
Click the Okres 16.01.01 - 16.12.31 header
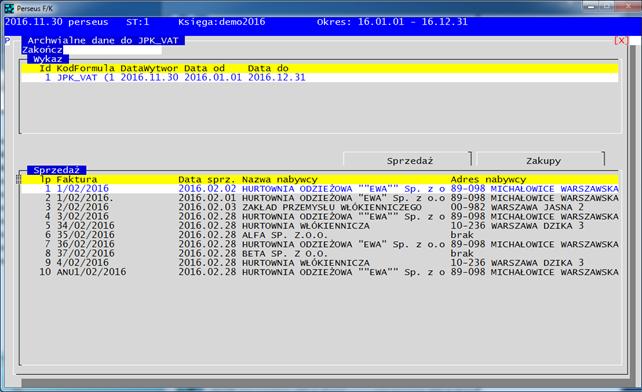[392, 22]
